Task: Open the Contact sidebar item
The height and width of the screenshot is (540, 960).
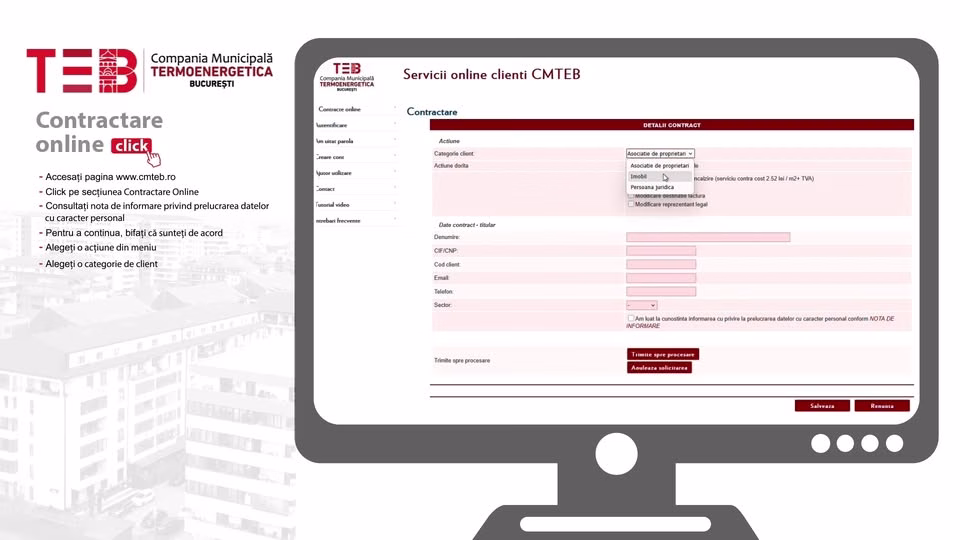Action: pos(325,189)
